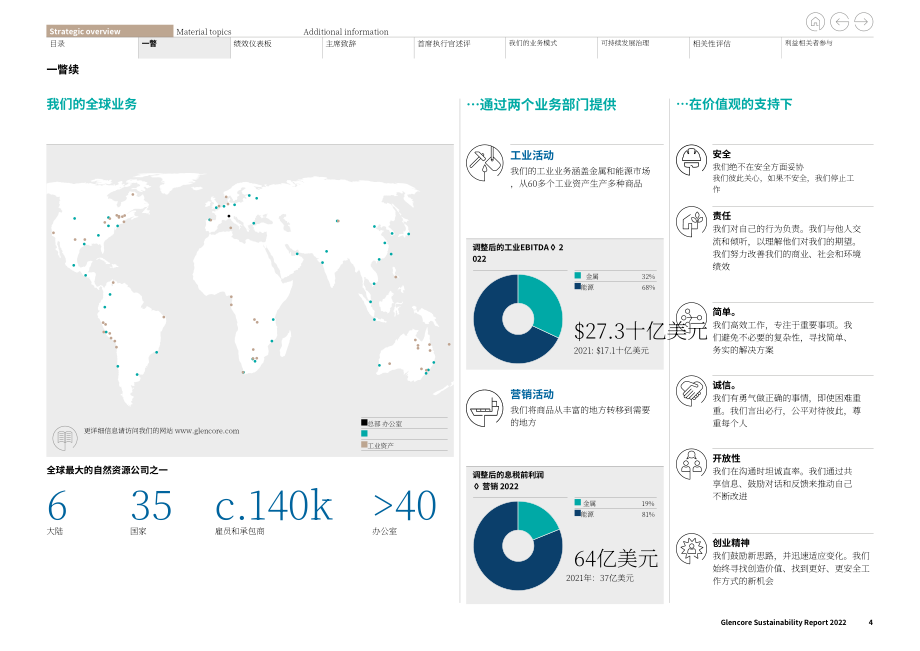Click the 我们的全球业务 heading
The image size is (920, 651).
point(92,104)
